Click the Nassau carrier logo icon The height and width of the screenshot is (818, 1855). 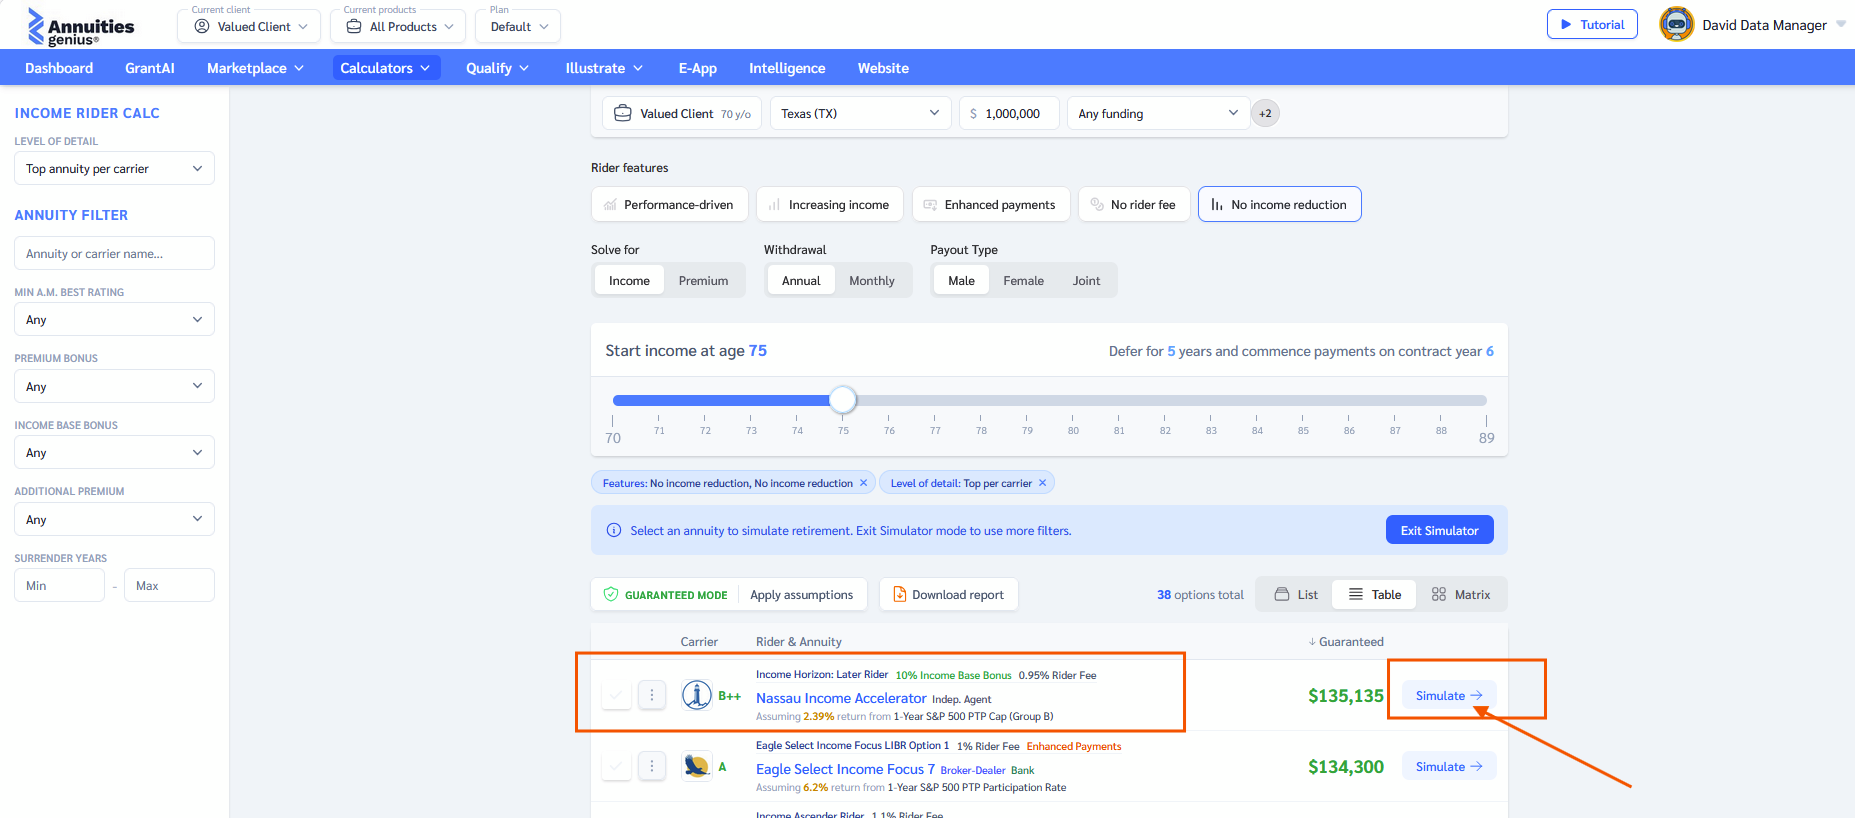(x=696, y=695)
